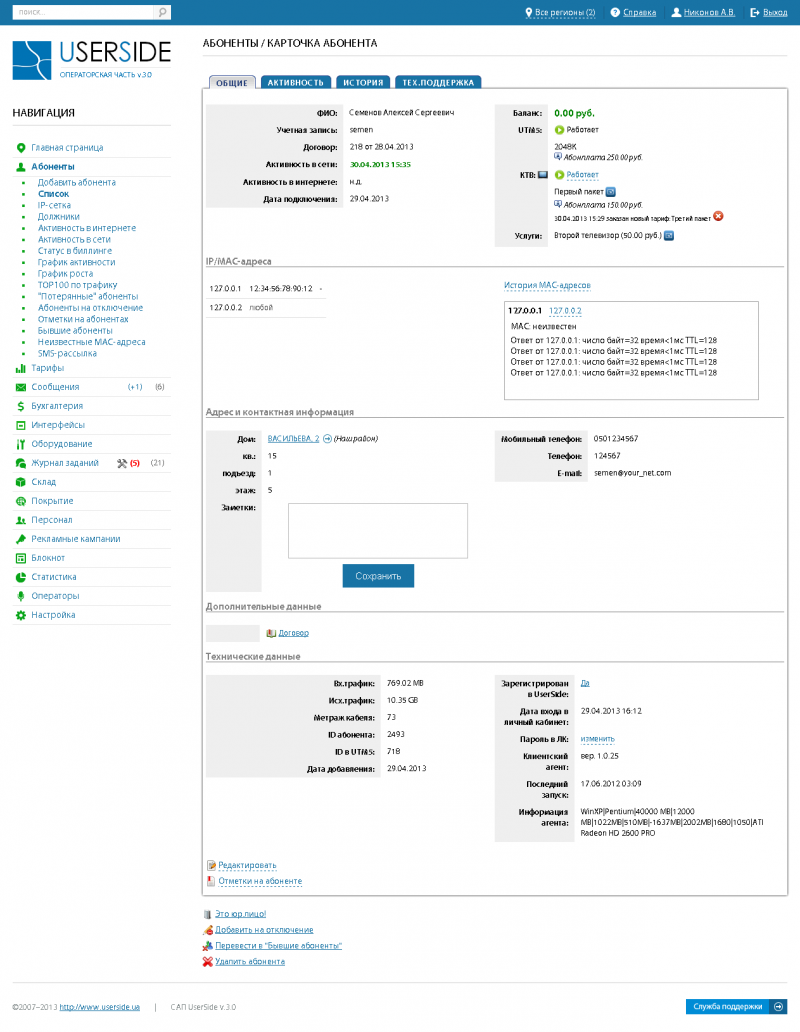
Task: Toggle the green UTM5 Работает status icon
Action: tap(559, 130)
